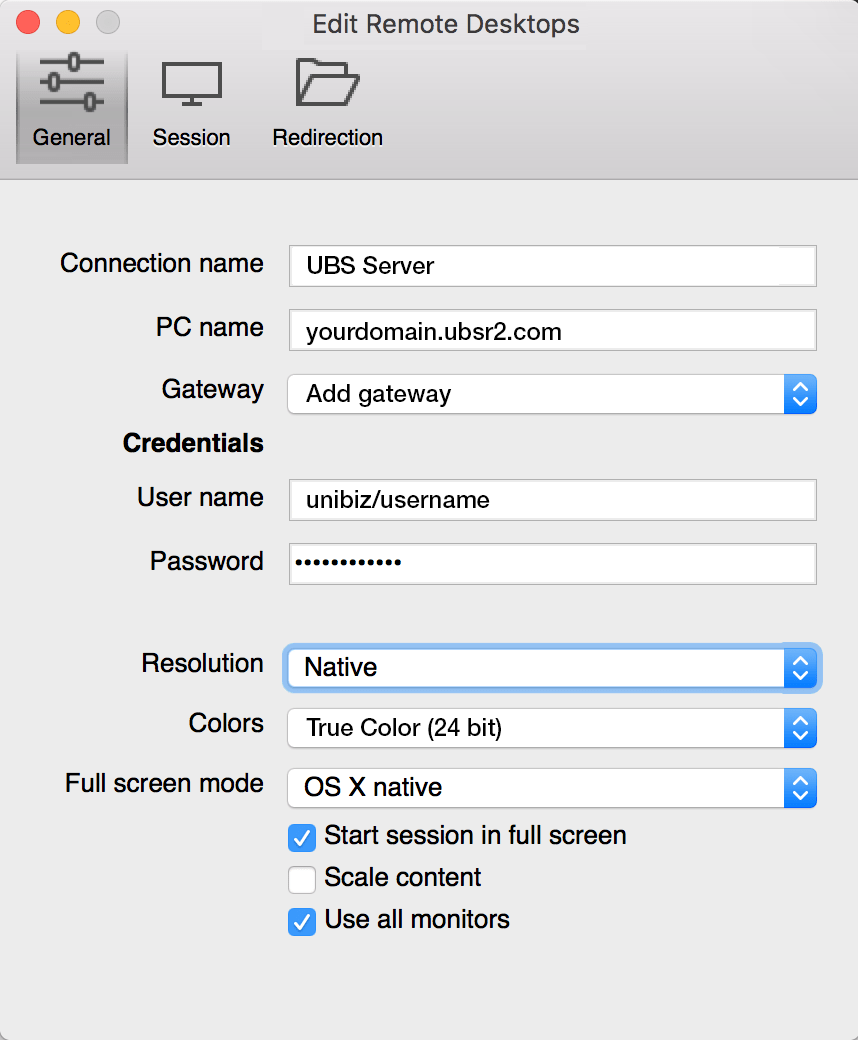
Task: Select the General settings icon
Action: click(x=71, y=103)
